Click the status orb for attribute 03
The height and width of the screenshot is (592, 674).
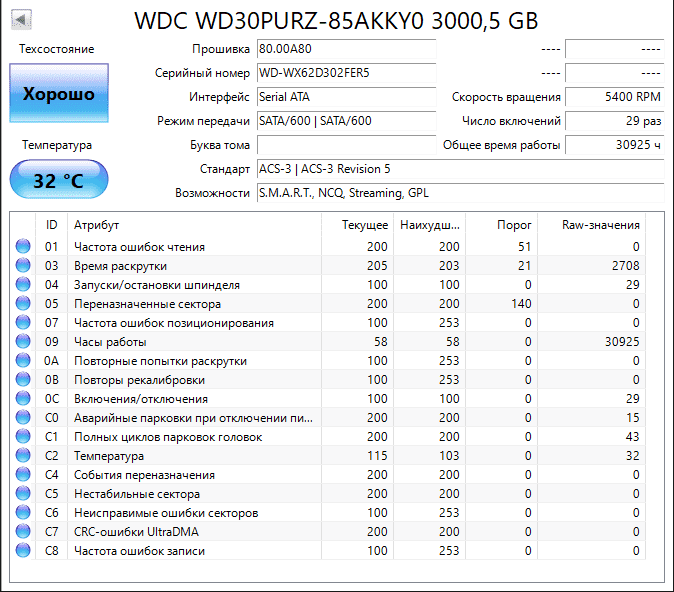pyautogui.click(x=23, y=265)
